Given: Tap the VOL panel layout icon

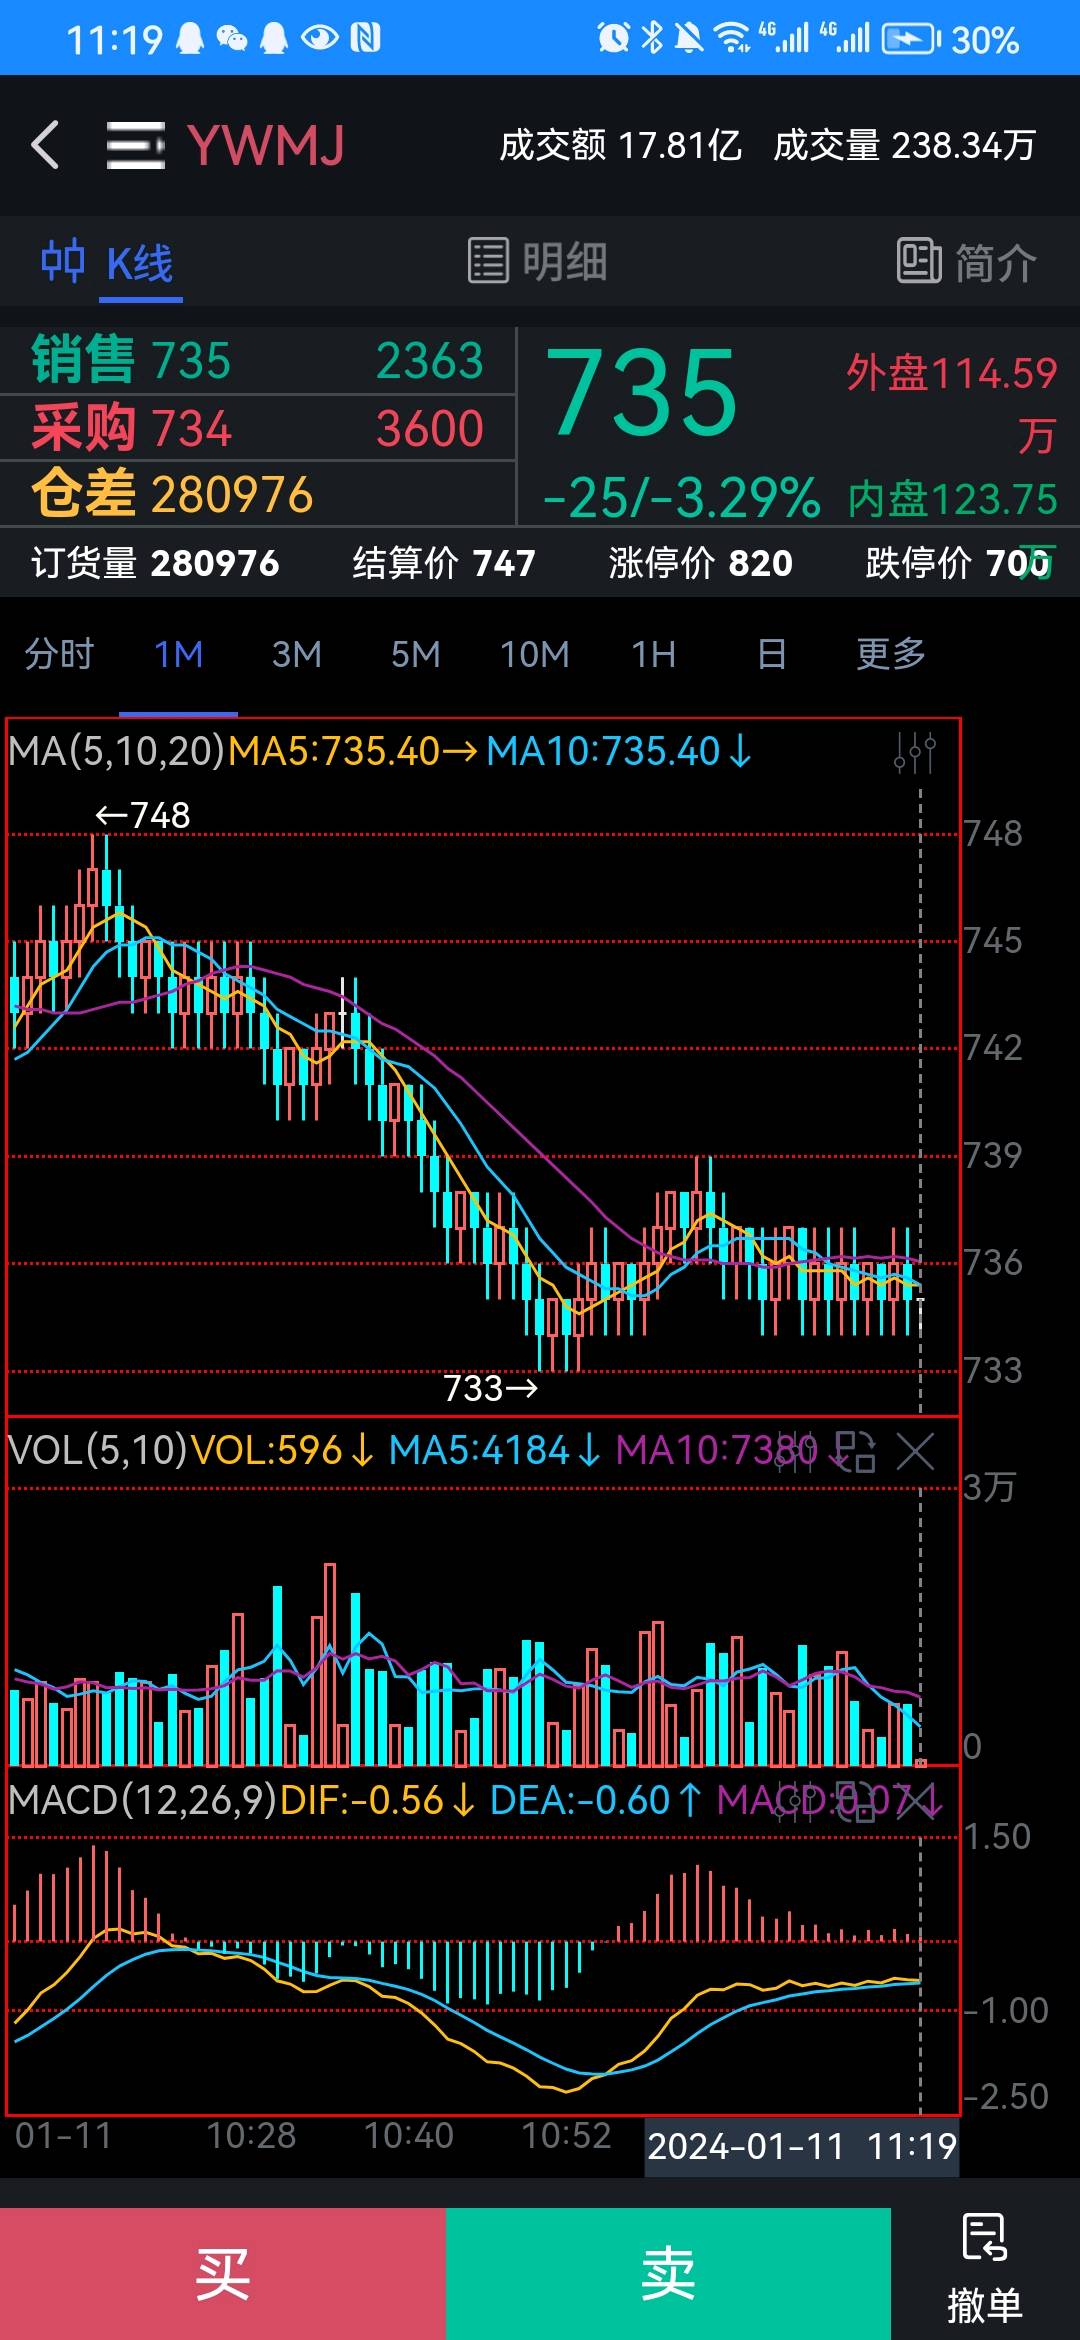Looking at the screenshot, I should coord(855,1451).
